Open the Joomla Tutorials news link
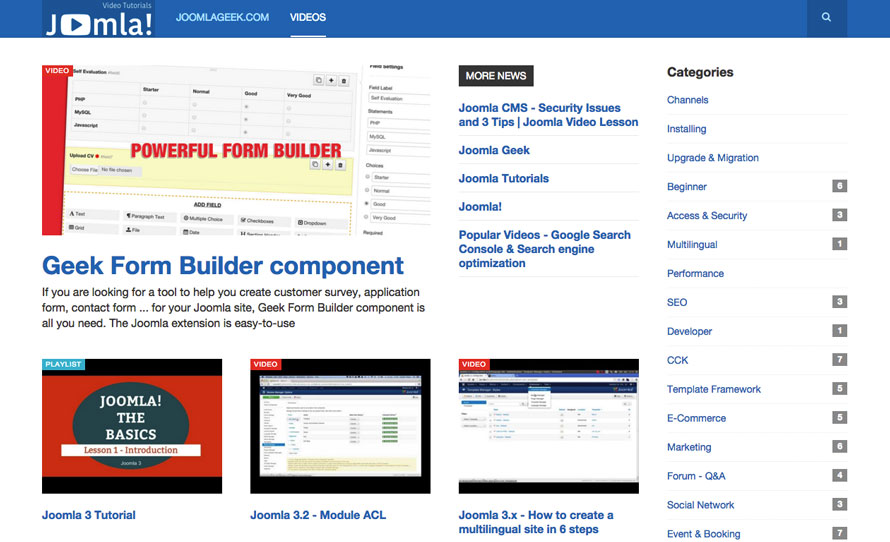The width and height of the screenshot is (890, 542). (x=503, y=179)
